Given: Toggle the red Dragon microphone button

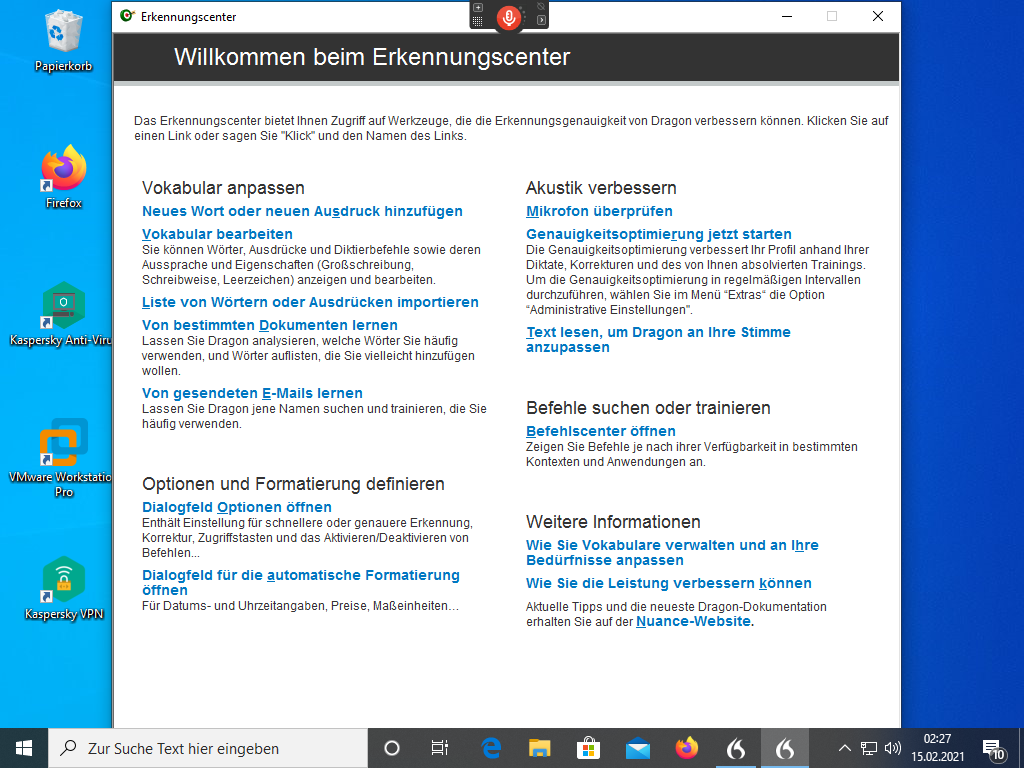Looking at the screenshot, I should [x=509, y=16].
